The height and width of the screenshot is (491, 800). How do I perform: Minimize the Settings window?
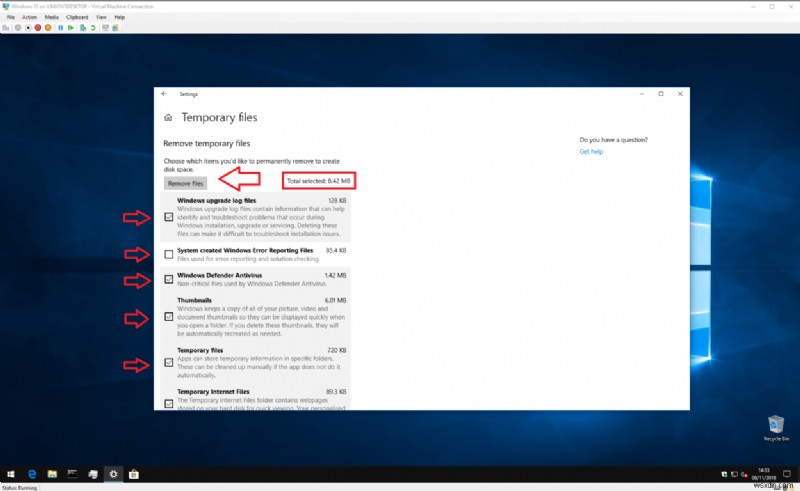click(x=642, y=94)
